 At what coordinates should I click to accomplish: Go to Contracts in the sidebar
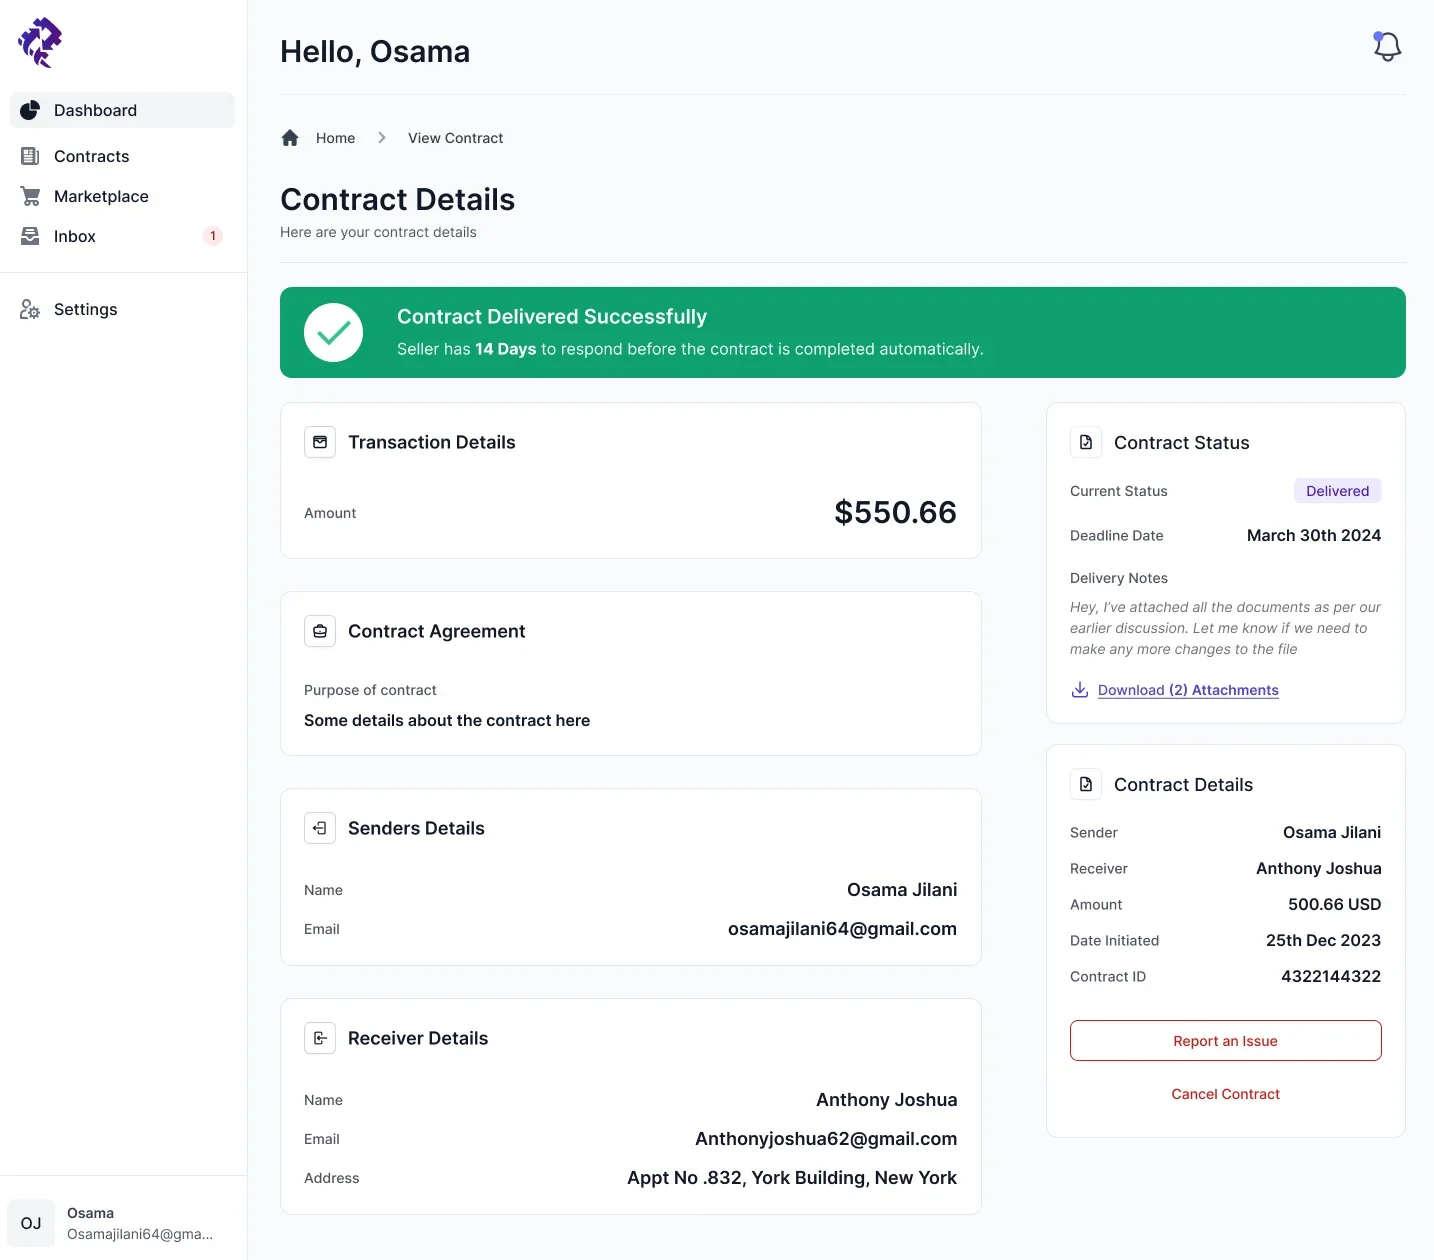[x=122, y=156]
